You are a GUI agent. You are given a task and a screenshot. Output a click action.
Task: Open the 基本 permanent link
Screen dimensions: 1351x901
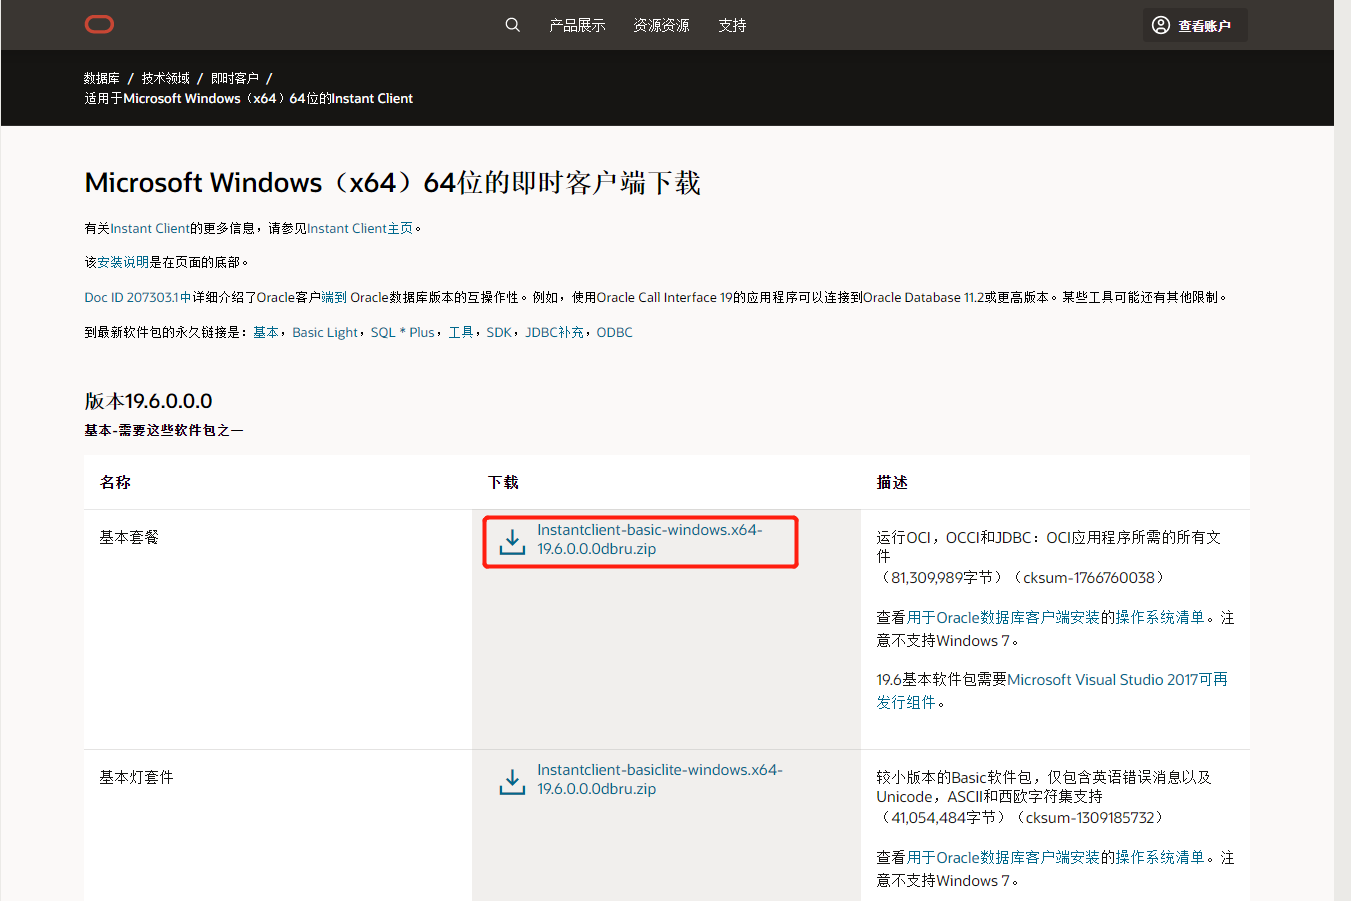click(x=266, y=332)
